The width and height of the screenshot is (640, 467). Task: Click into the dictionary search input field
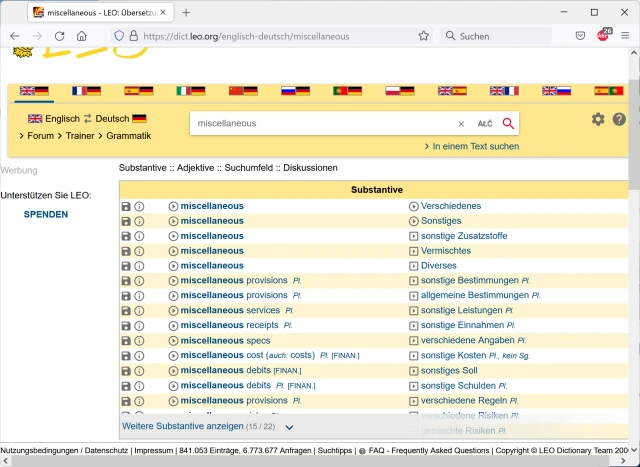pos(320,124)
